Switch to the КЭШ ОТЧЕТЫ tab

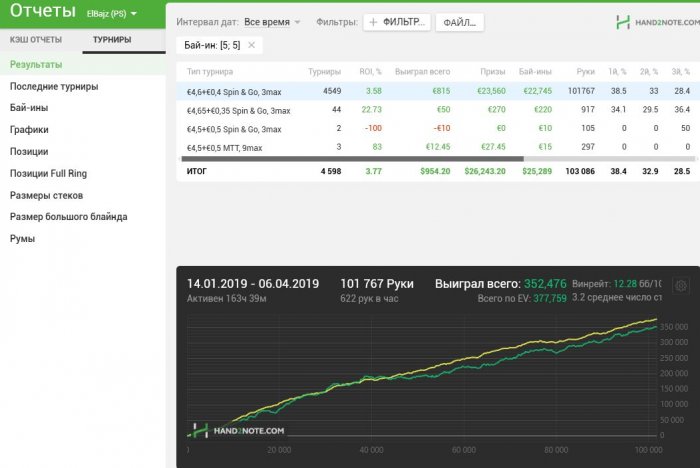coord(35,40)
